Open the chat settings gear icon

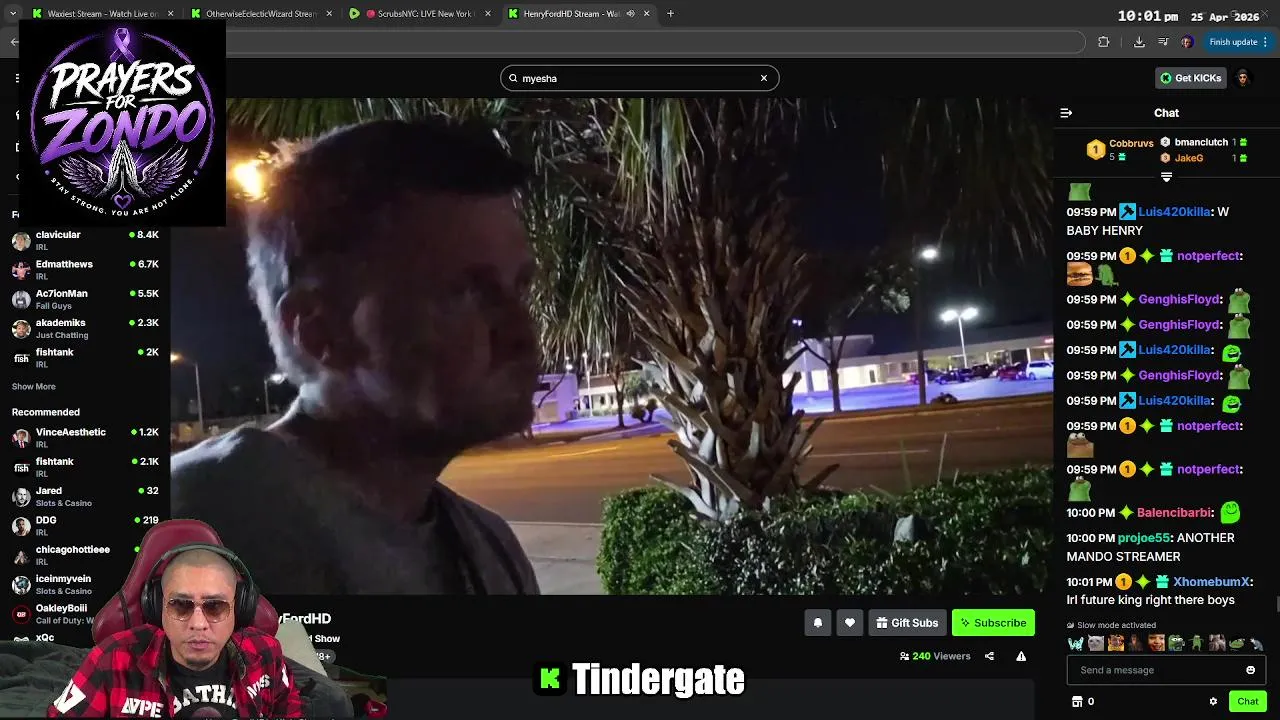click(1213, 701)
